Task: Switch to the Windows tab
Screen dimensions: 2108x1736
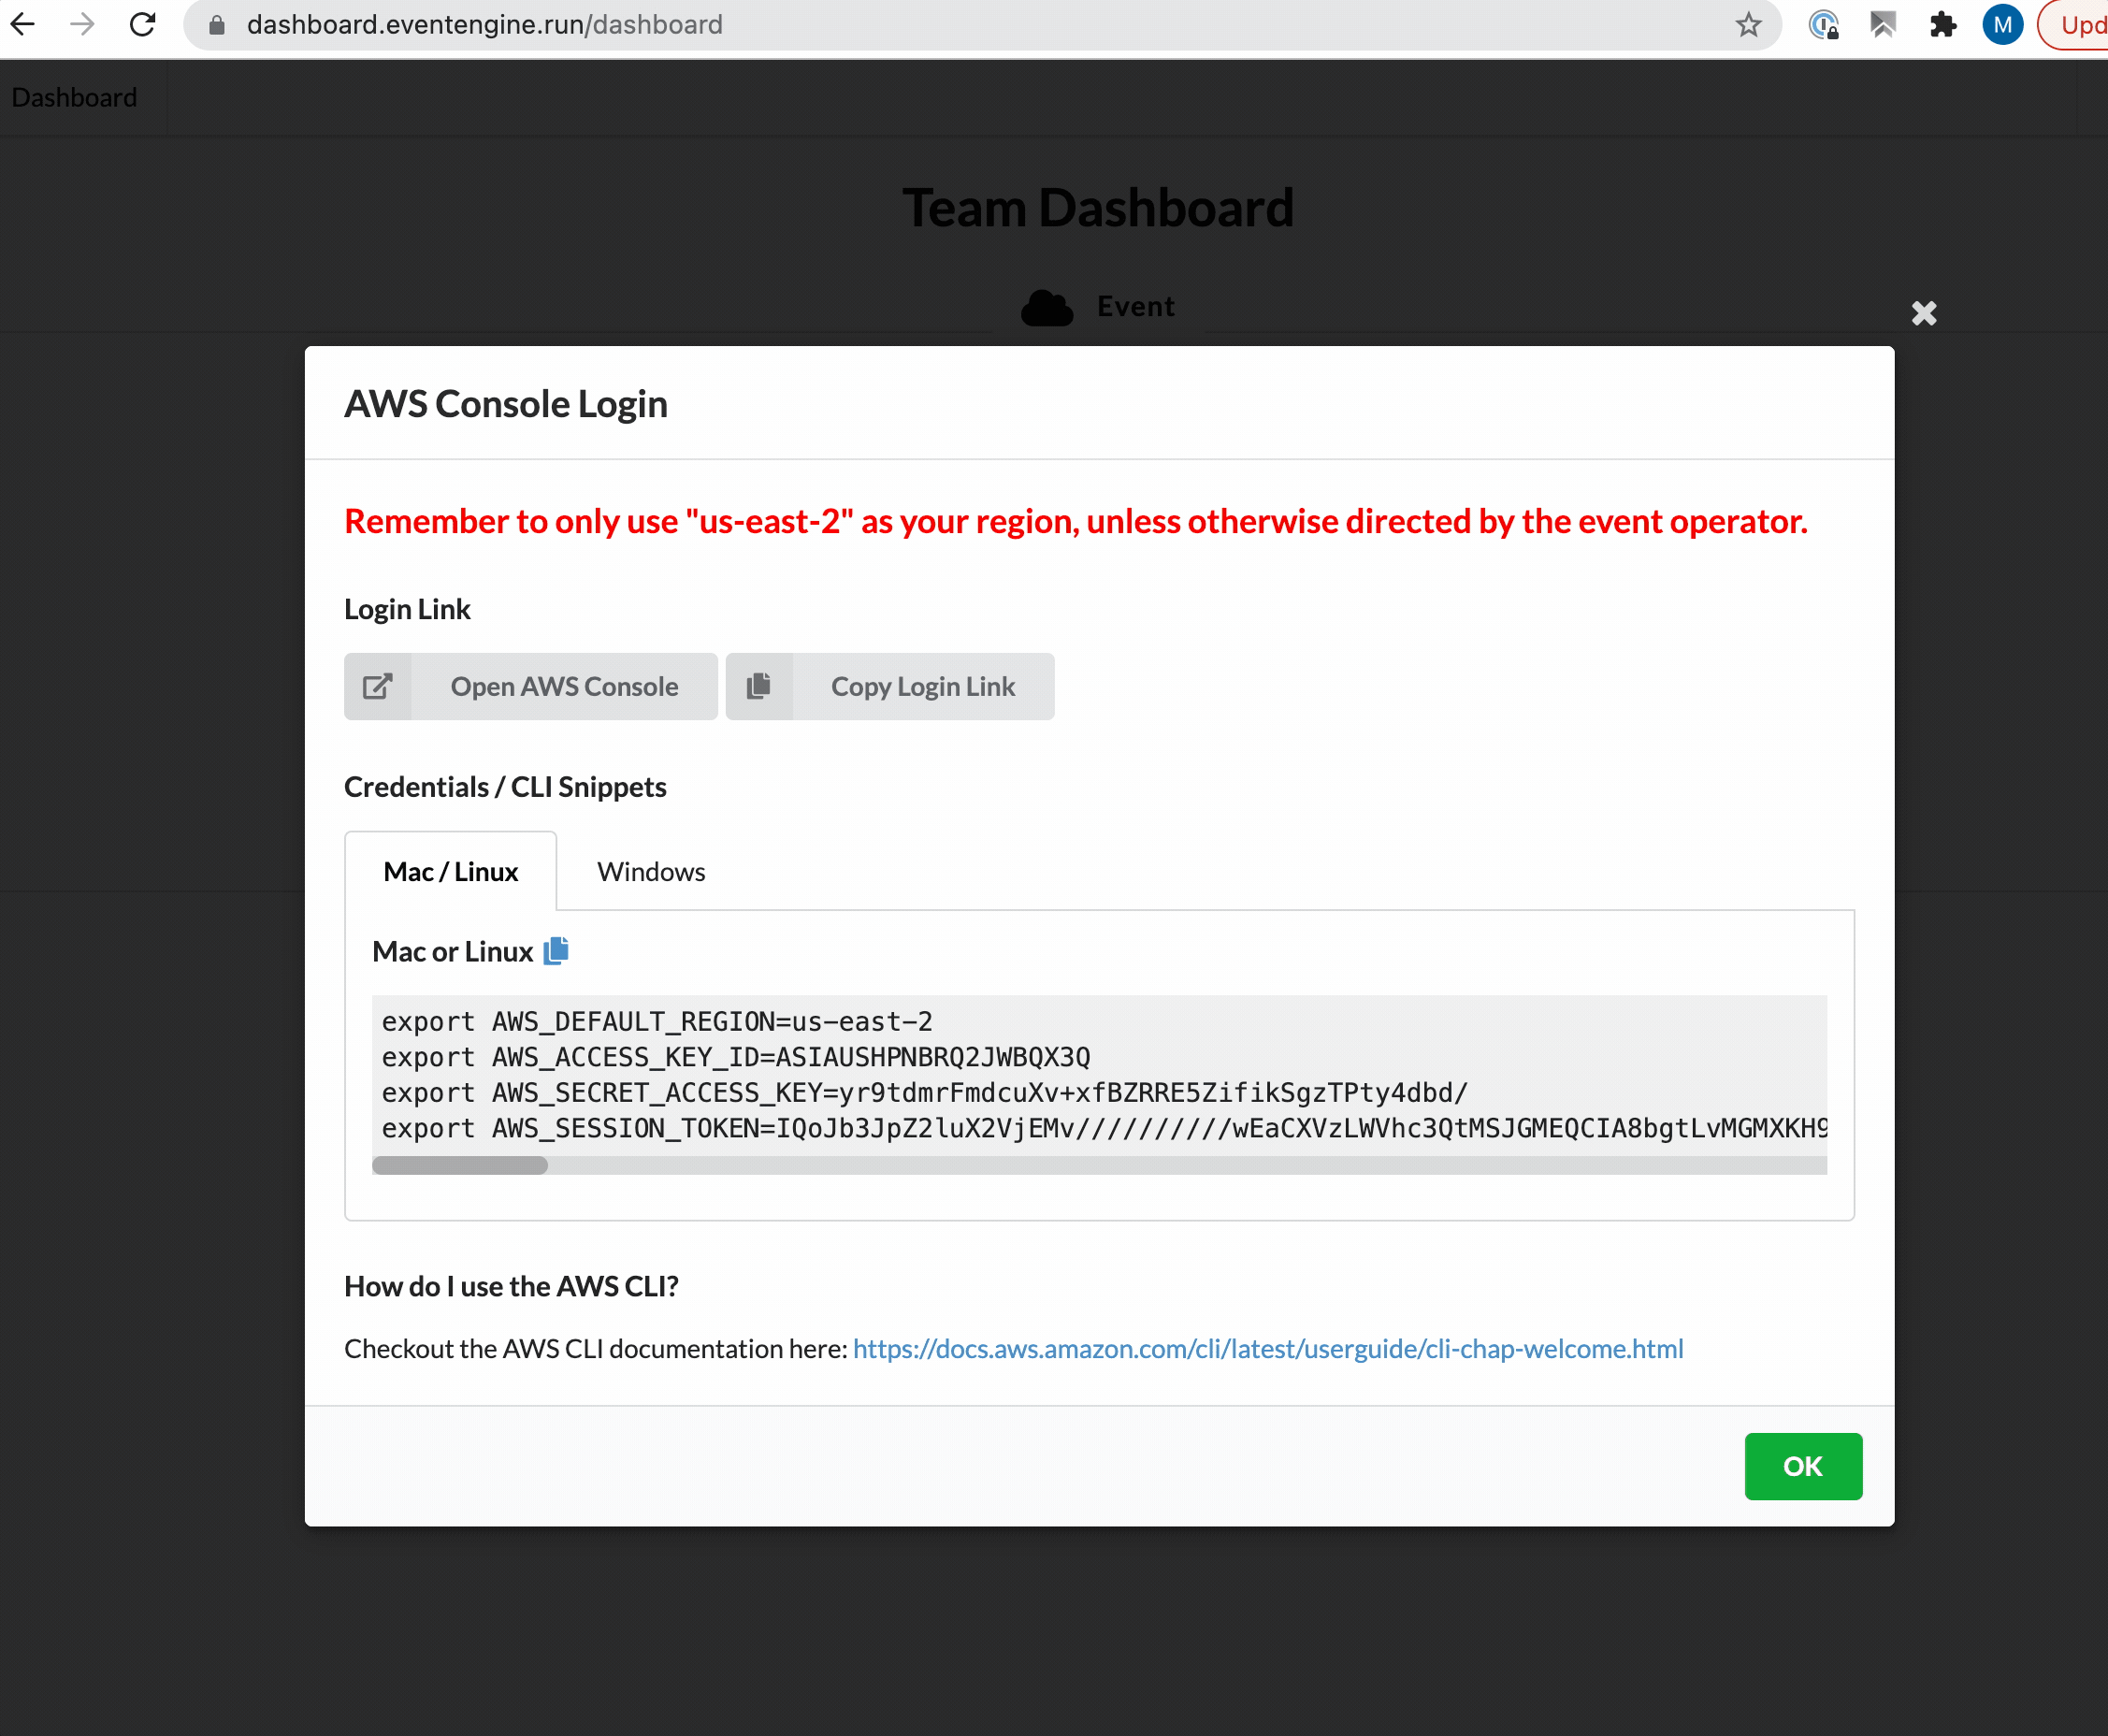Action: click(x=651, y=871)
